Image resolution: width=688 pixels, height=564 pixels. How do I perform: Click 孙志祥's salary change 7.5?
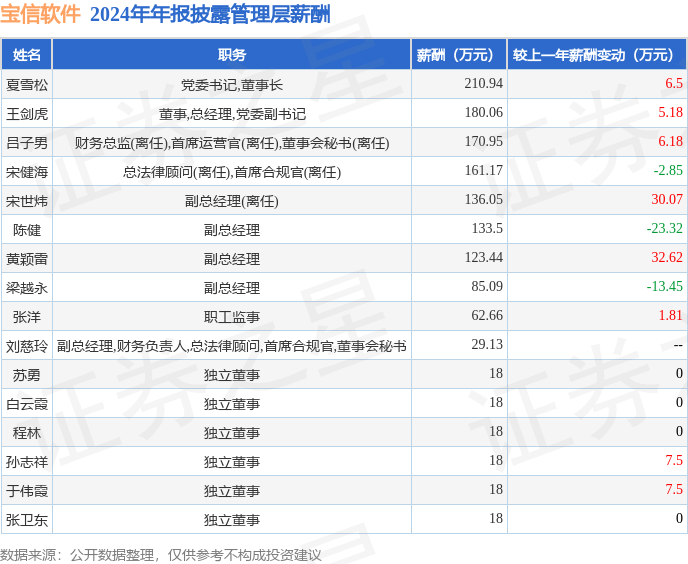(674, 460)
